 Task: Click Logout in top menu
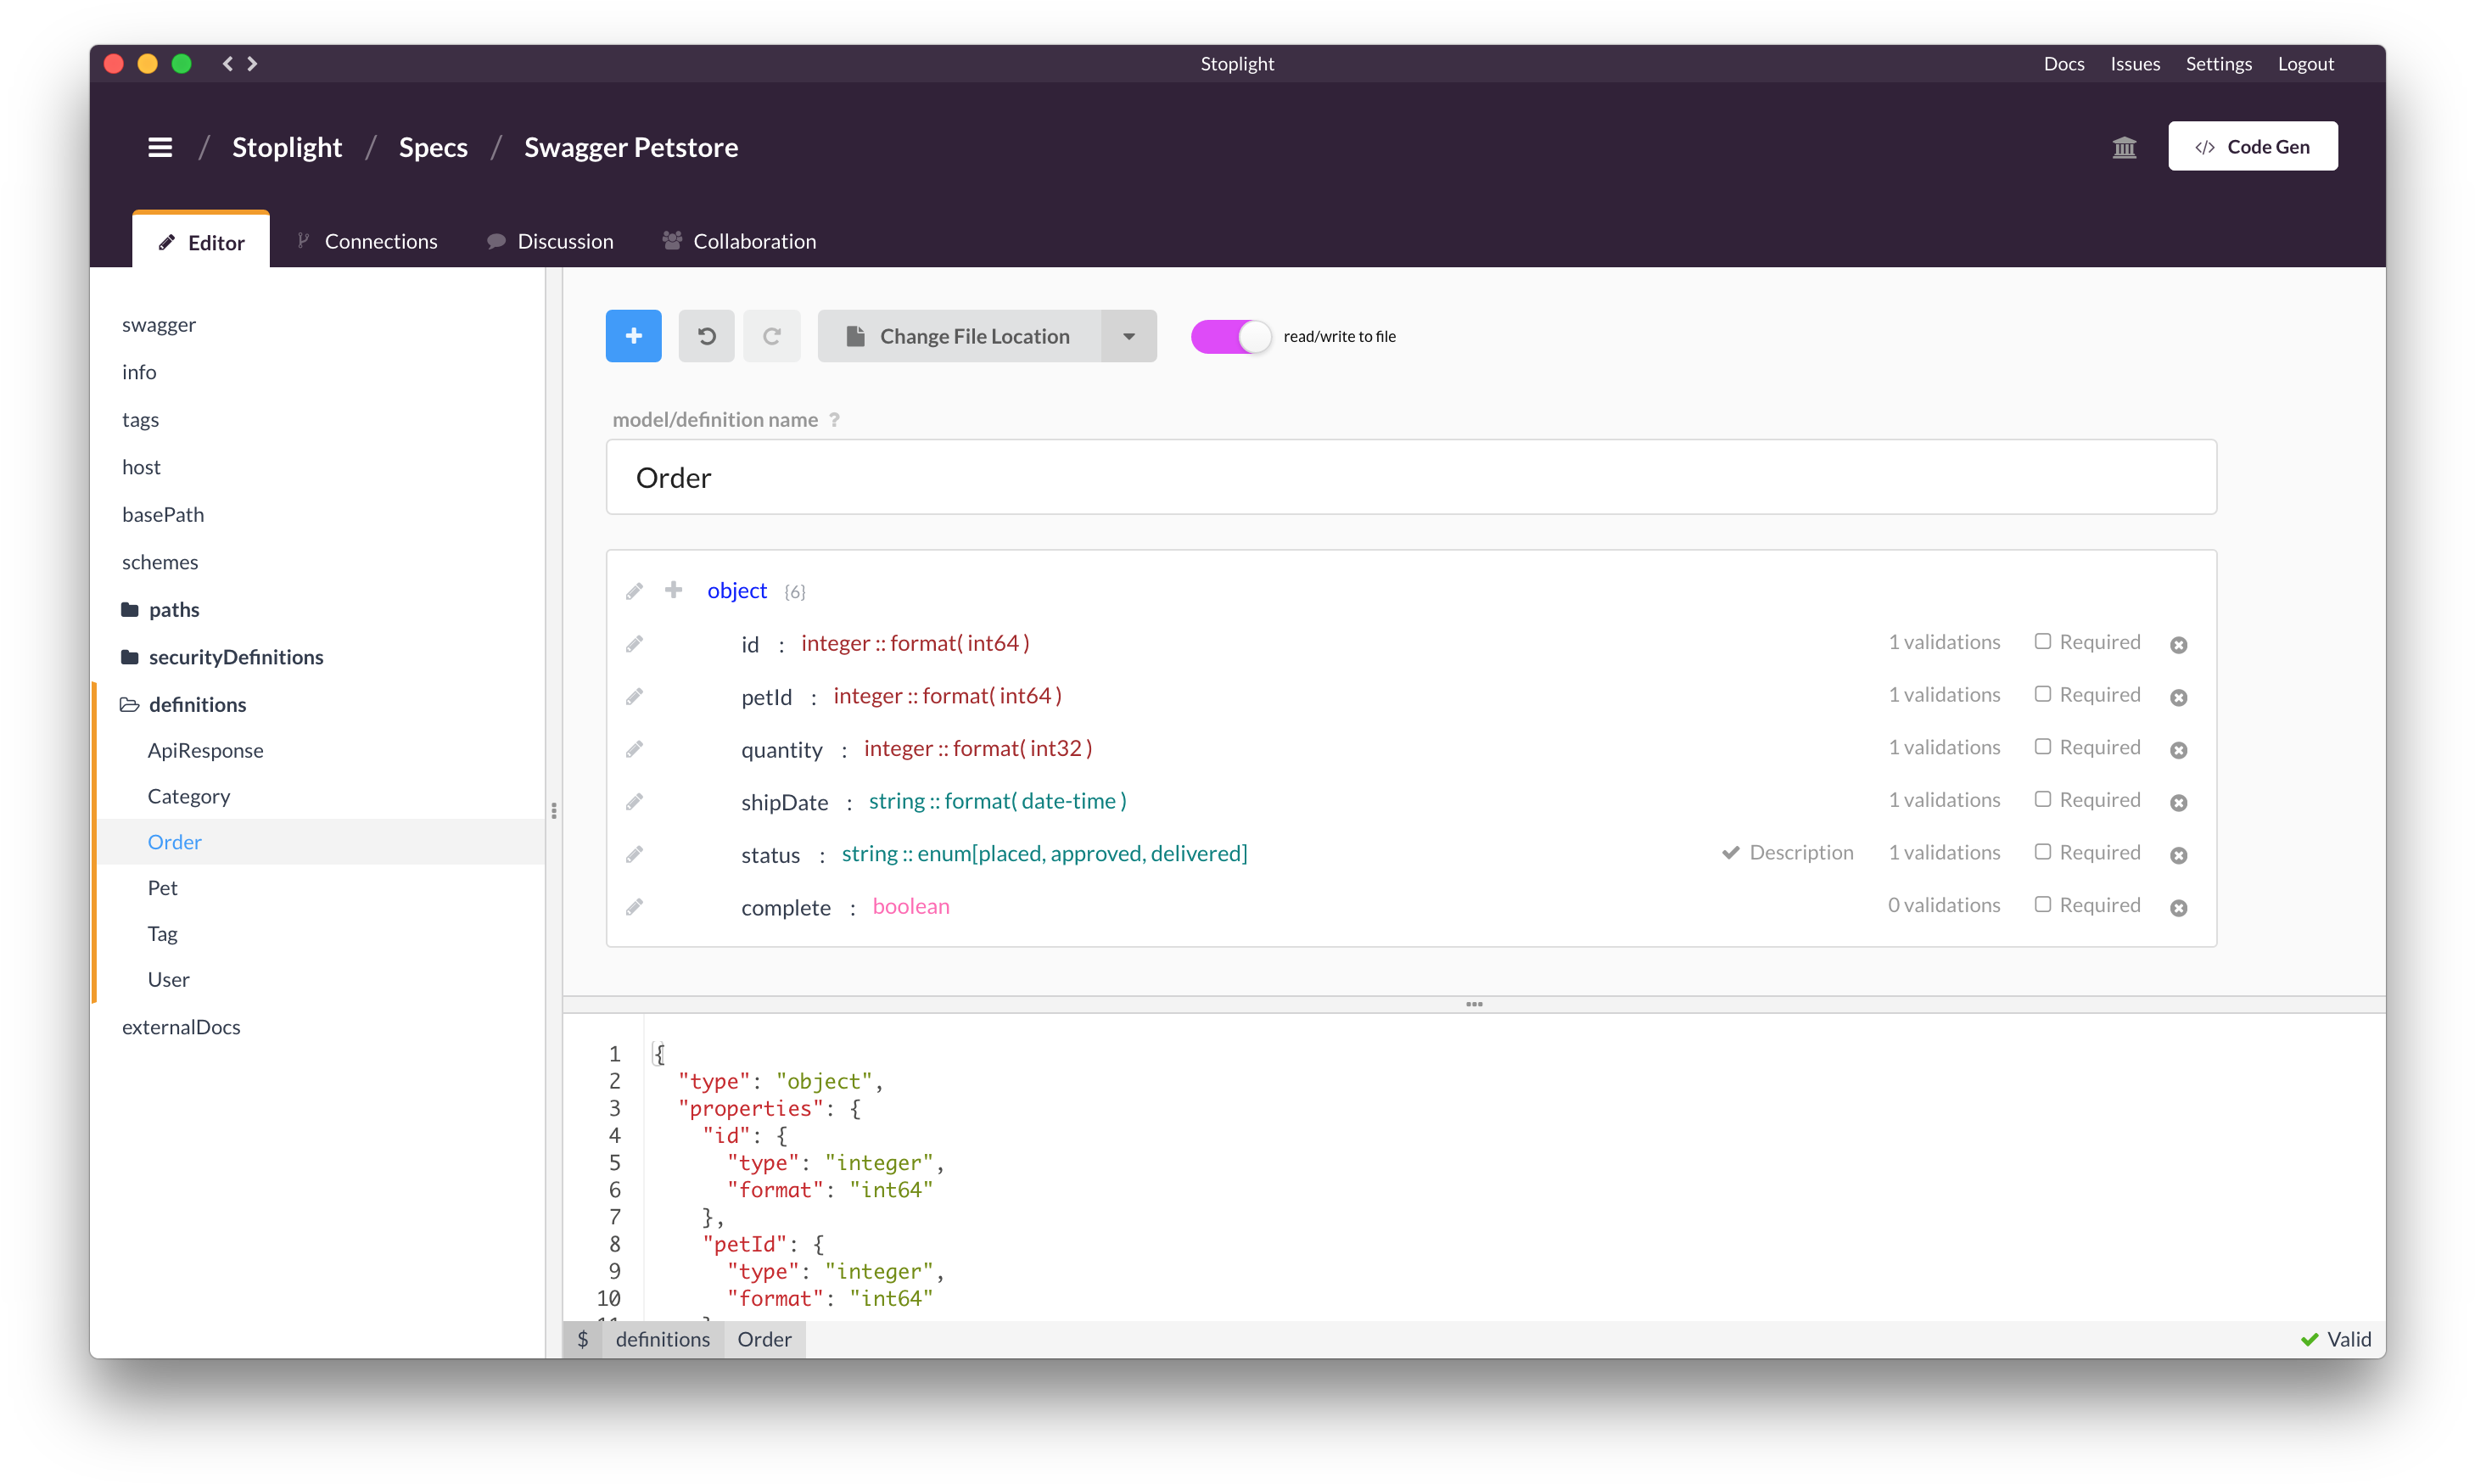tap(2305, 63)
